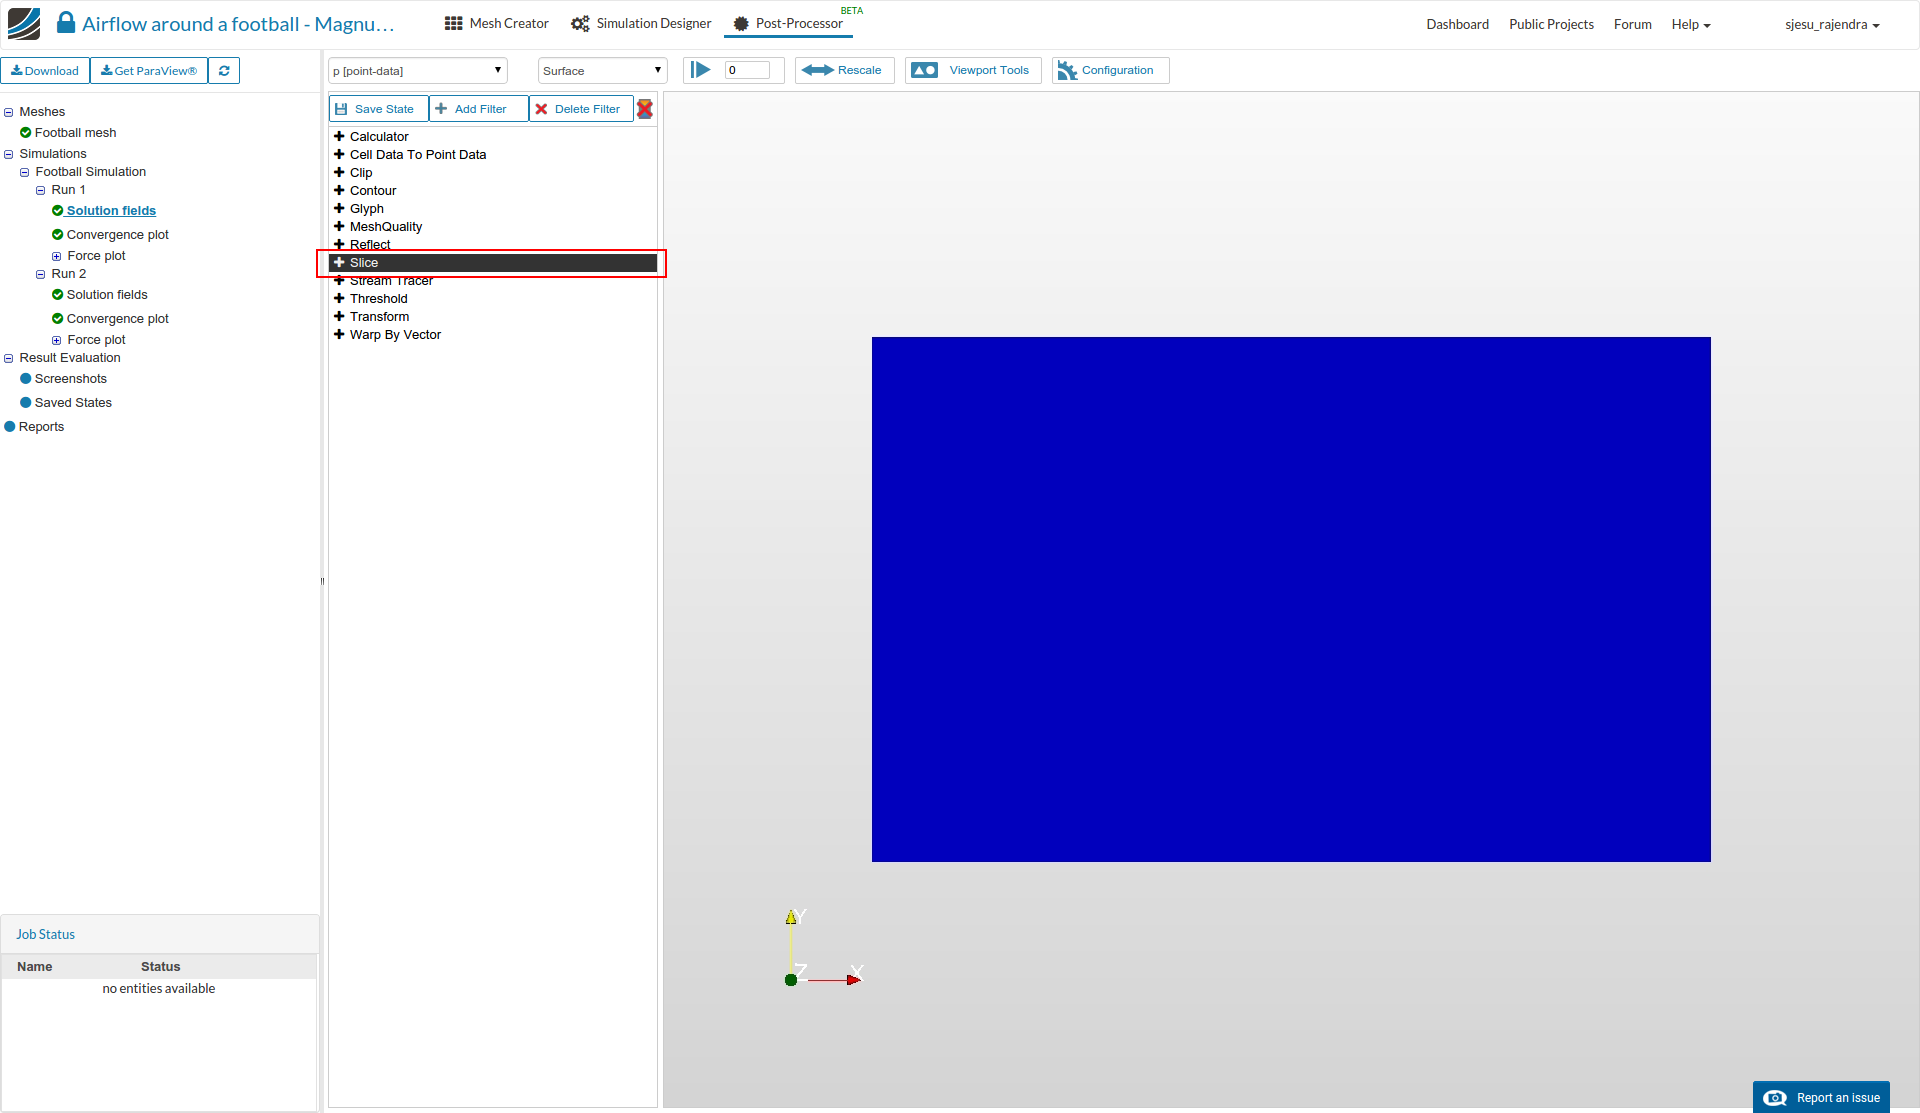Screen dimensions: 1920x1113
Task: Open the Run 1 Solution fields link
Action: (111, 211)
